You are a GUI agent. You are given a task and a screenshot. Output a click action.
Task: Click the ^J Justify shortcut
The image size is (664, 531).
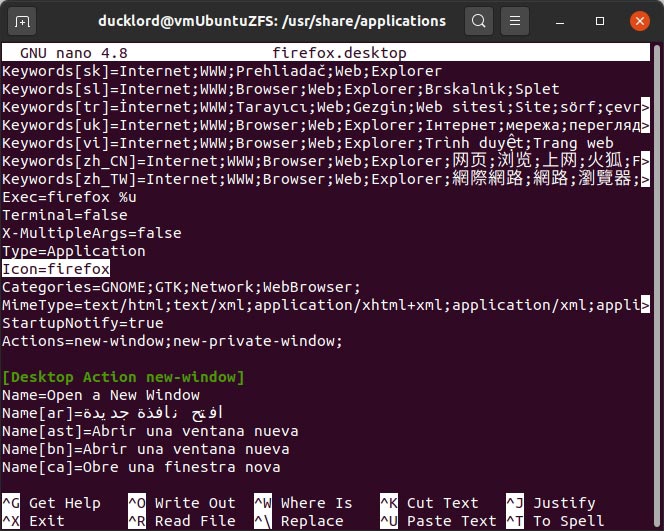[551, 503]
